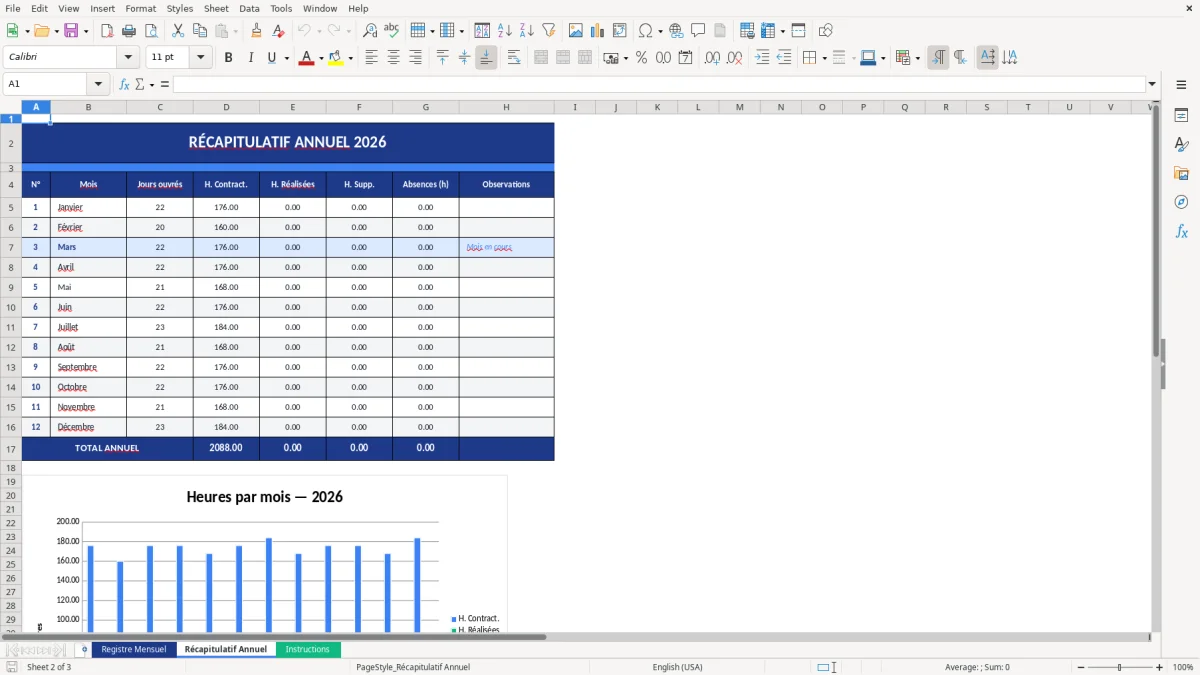This screenshot has height=675, width=1200.
Task: Open Find and Replace icon
Action: point(370,31)
